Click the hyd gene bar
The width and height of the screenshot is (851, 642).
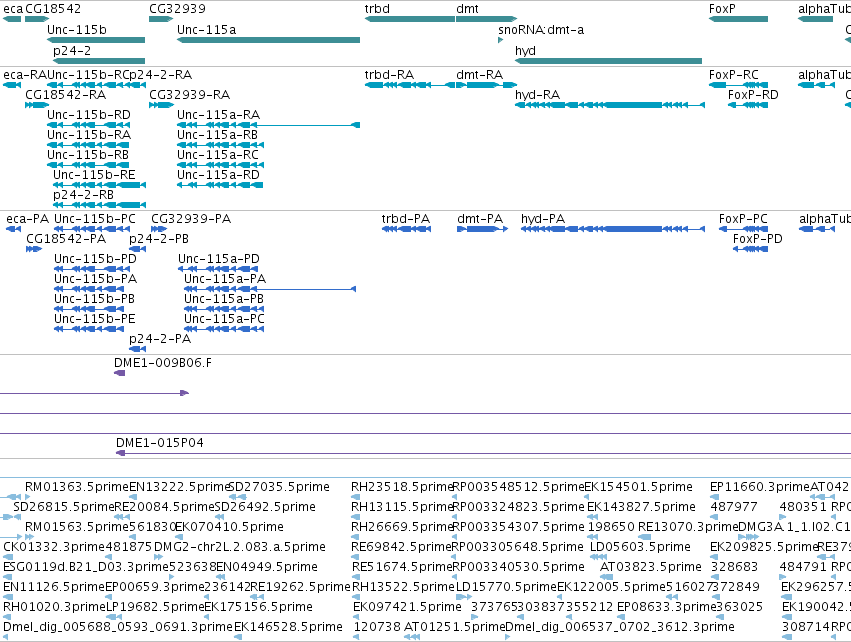[x=608, y=61]
